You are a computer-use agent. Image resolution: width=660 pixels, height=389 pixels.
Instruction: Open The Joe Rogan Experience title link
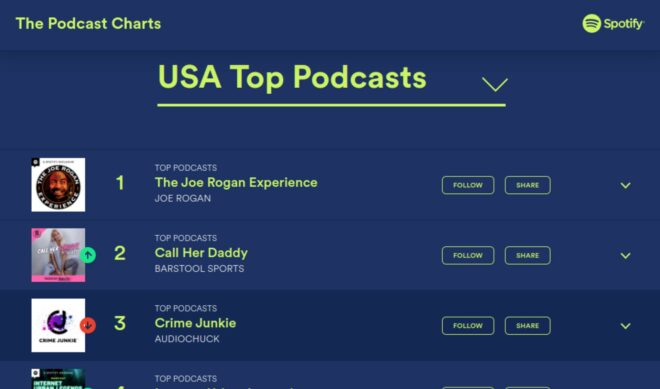tap(236, 183)
